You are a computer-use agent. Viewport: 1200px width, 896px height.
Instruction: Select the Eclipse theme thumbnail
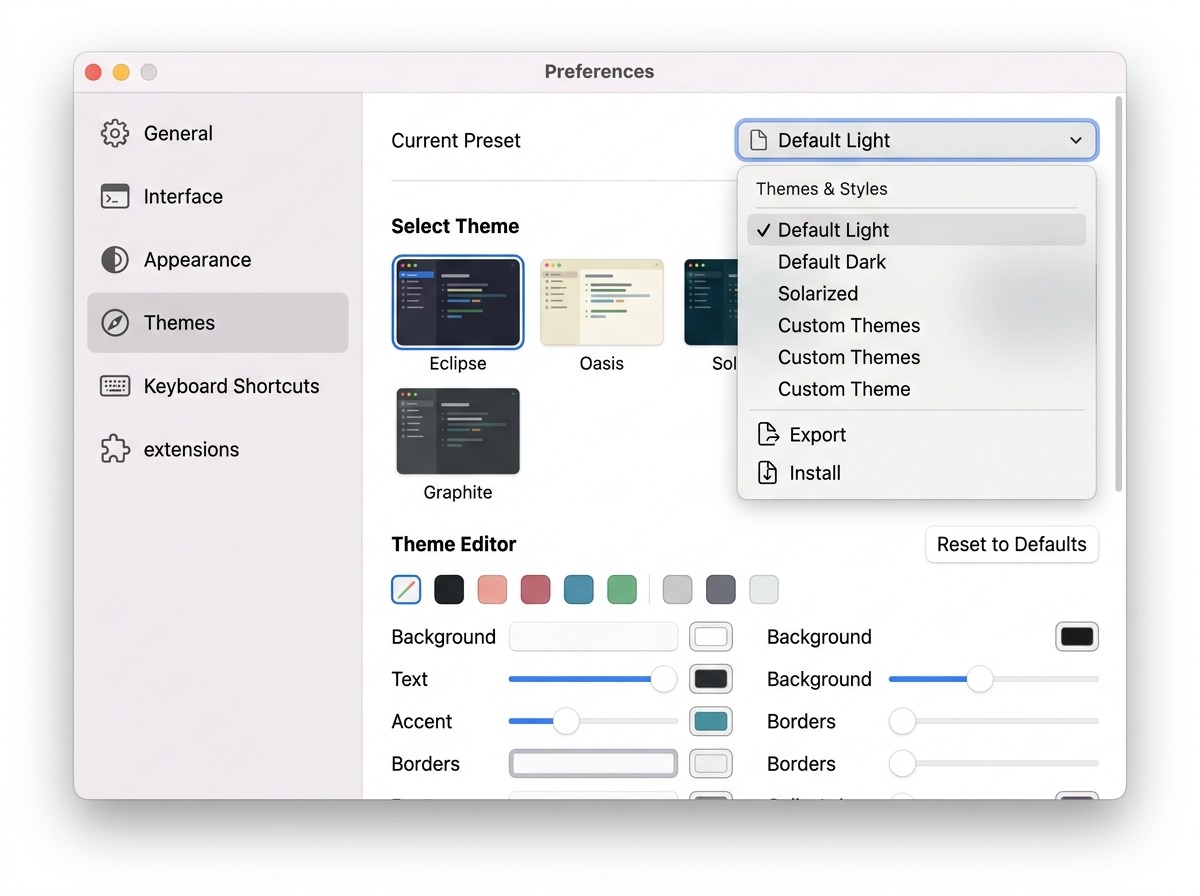[x=458, y=302]
